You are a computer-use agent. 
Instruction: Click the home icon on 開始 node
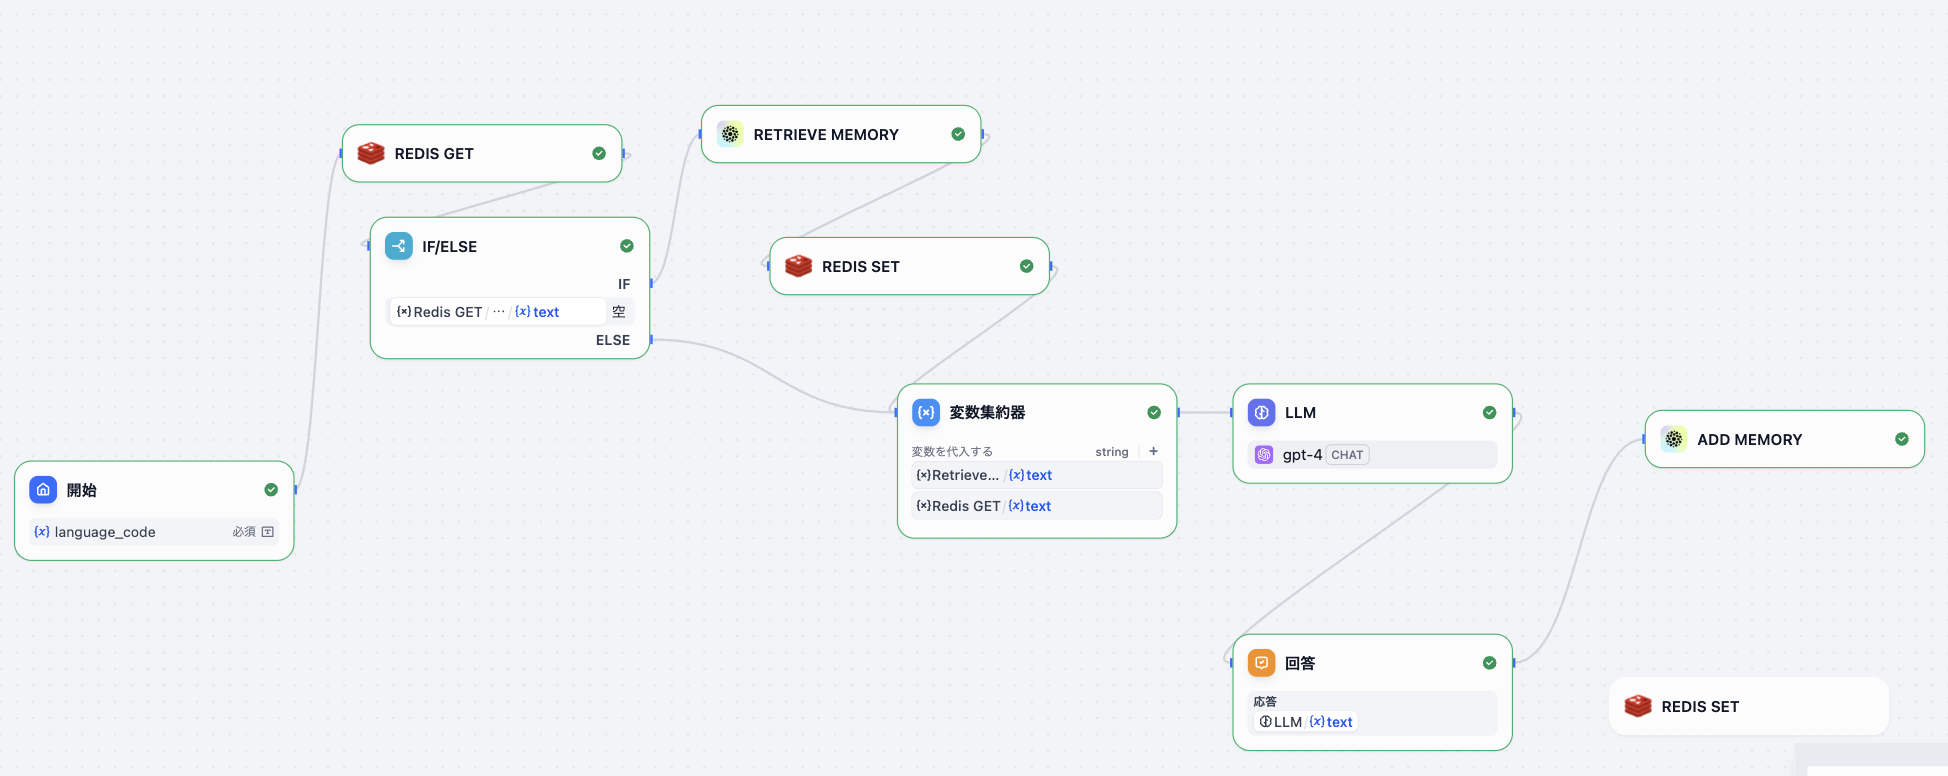coord(43,490)
